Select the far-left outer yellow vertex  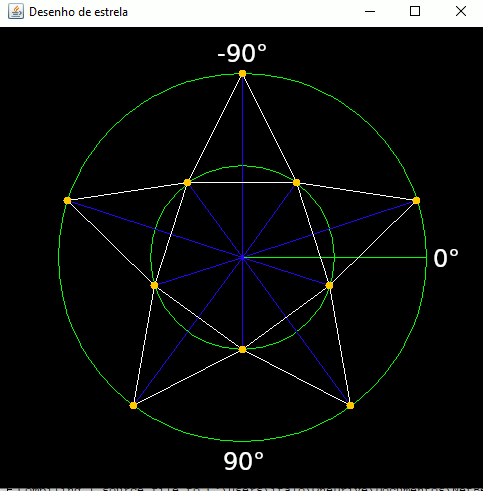[x=67, y=200]
